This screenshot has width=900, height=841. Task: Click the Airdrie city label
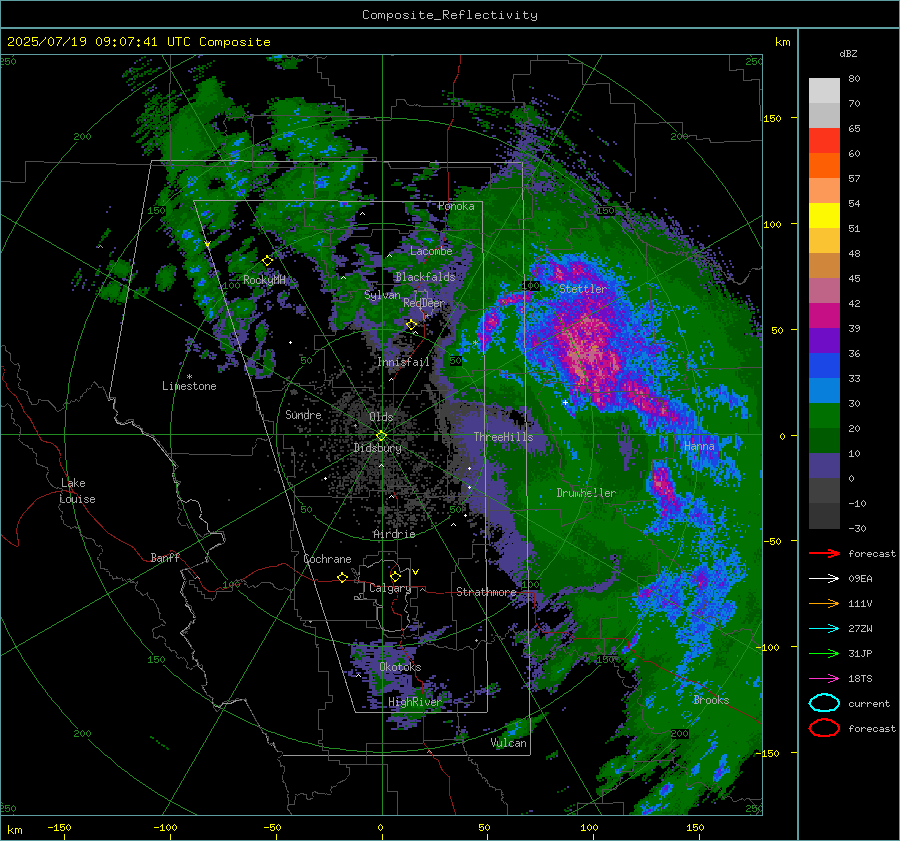[394, 534]
